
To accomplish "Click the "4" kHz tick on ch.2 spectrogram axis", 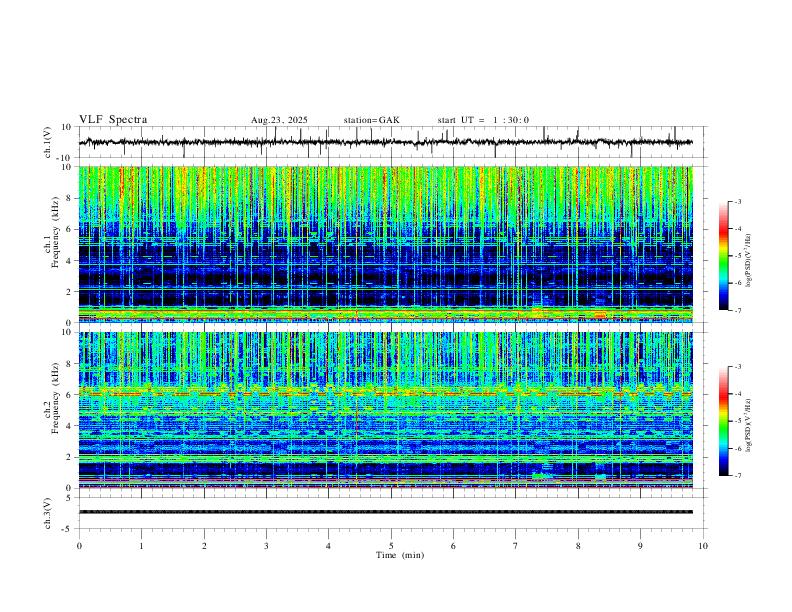I will tap(69, 426).
